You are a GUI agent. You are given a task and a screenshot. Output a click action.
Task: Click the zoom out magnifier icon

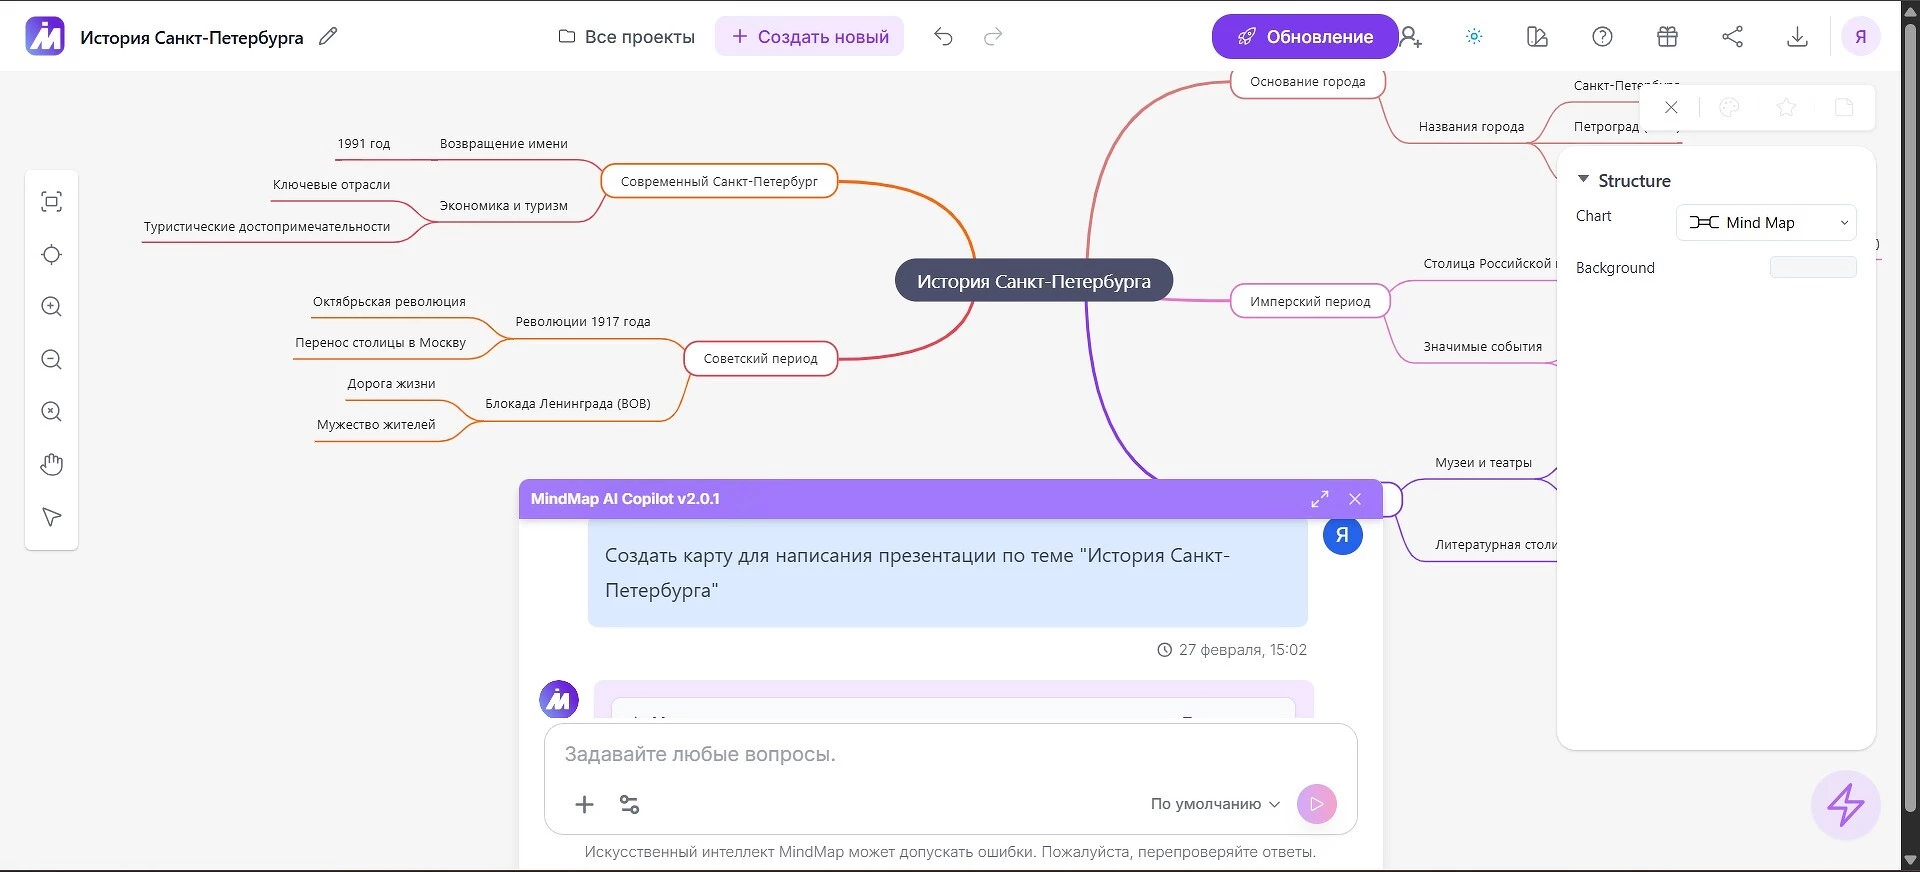52,360
